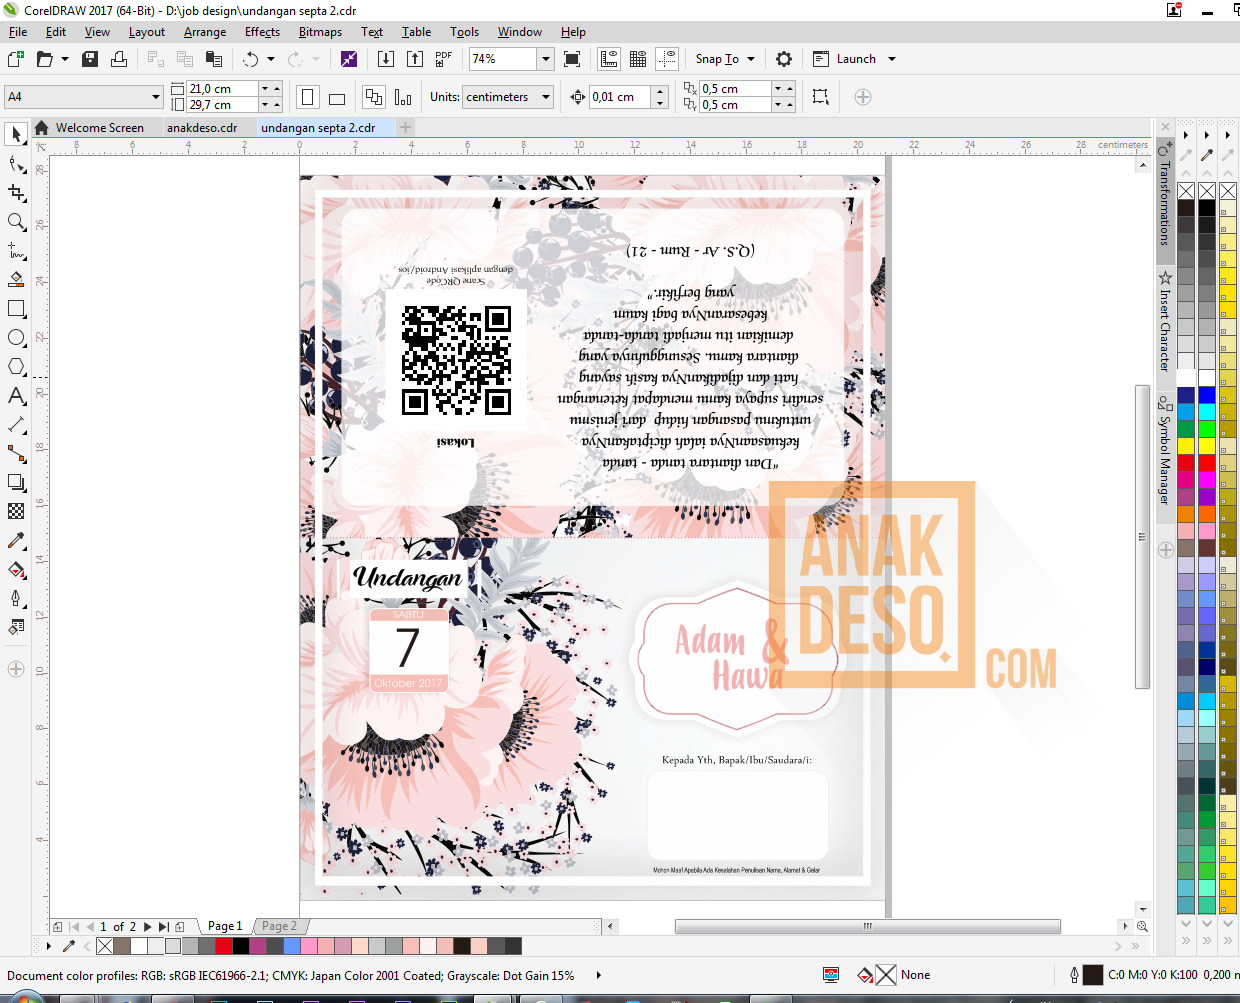
Task: Open the Window menu
Action: click(520, 32)
